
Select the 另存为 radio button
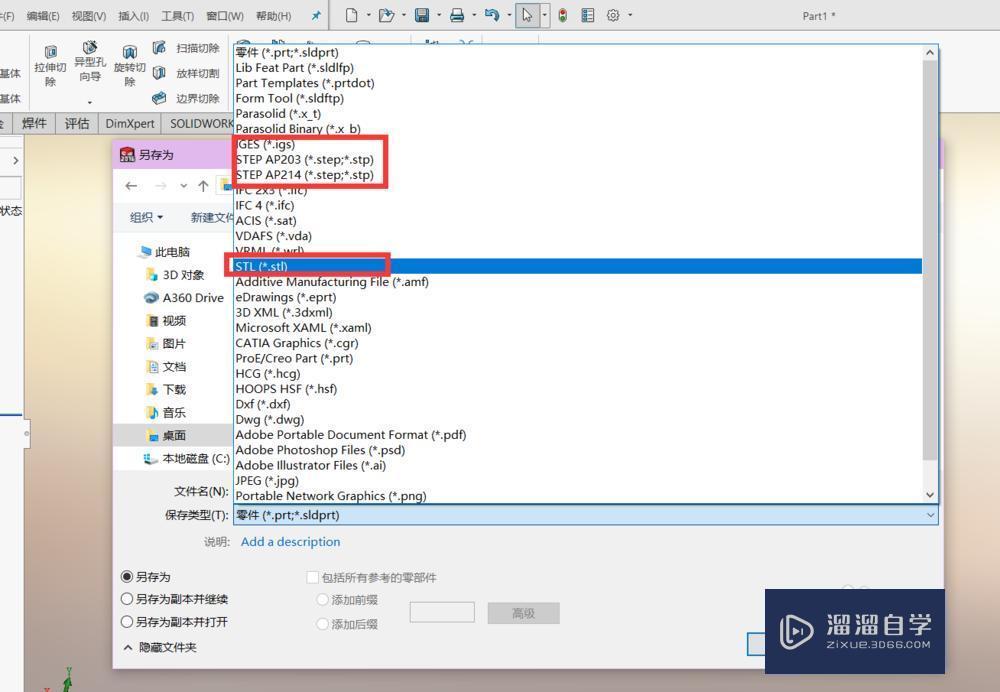pos(127,577)
